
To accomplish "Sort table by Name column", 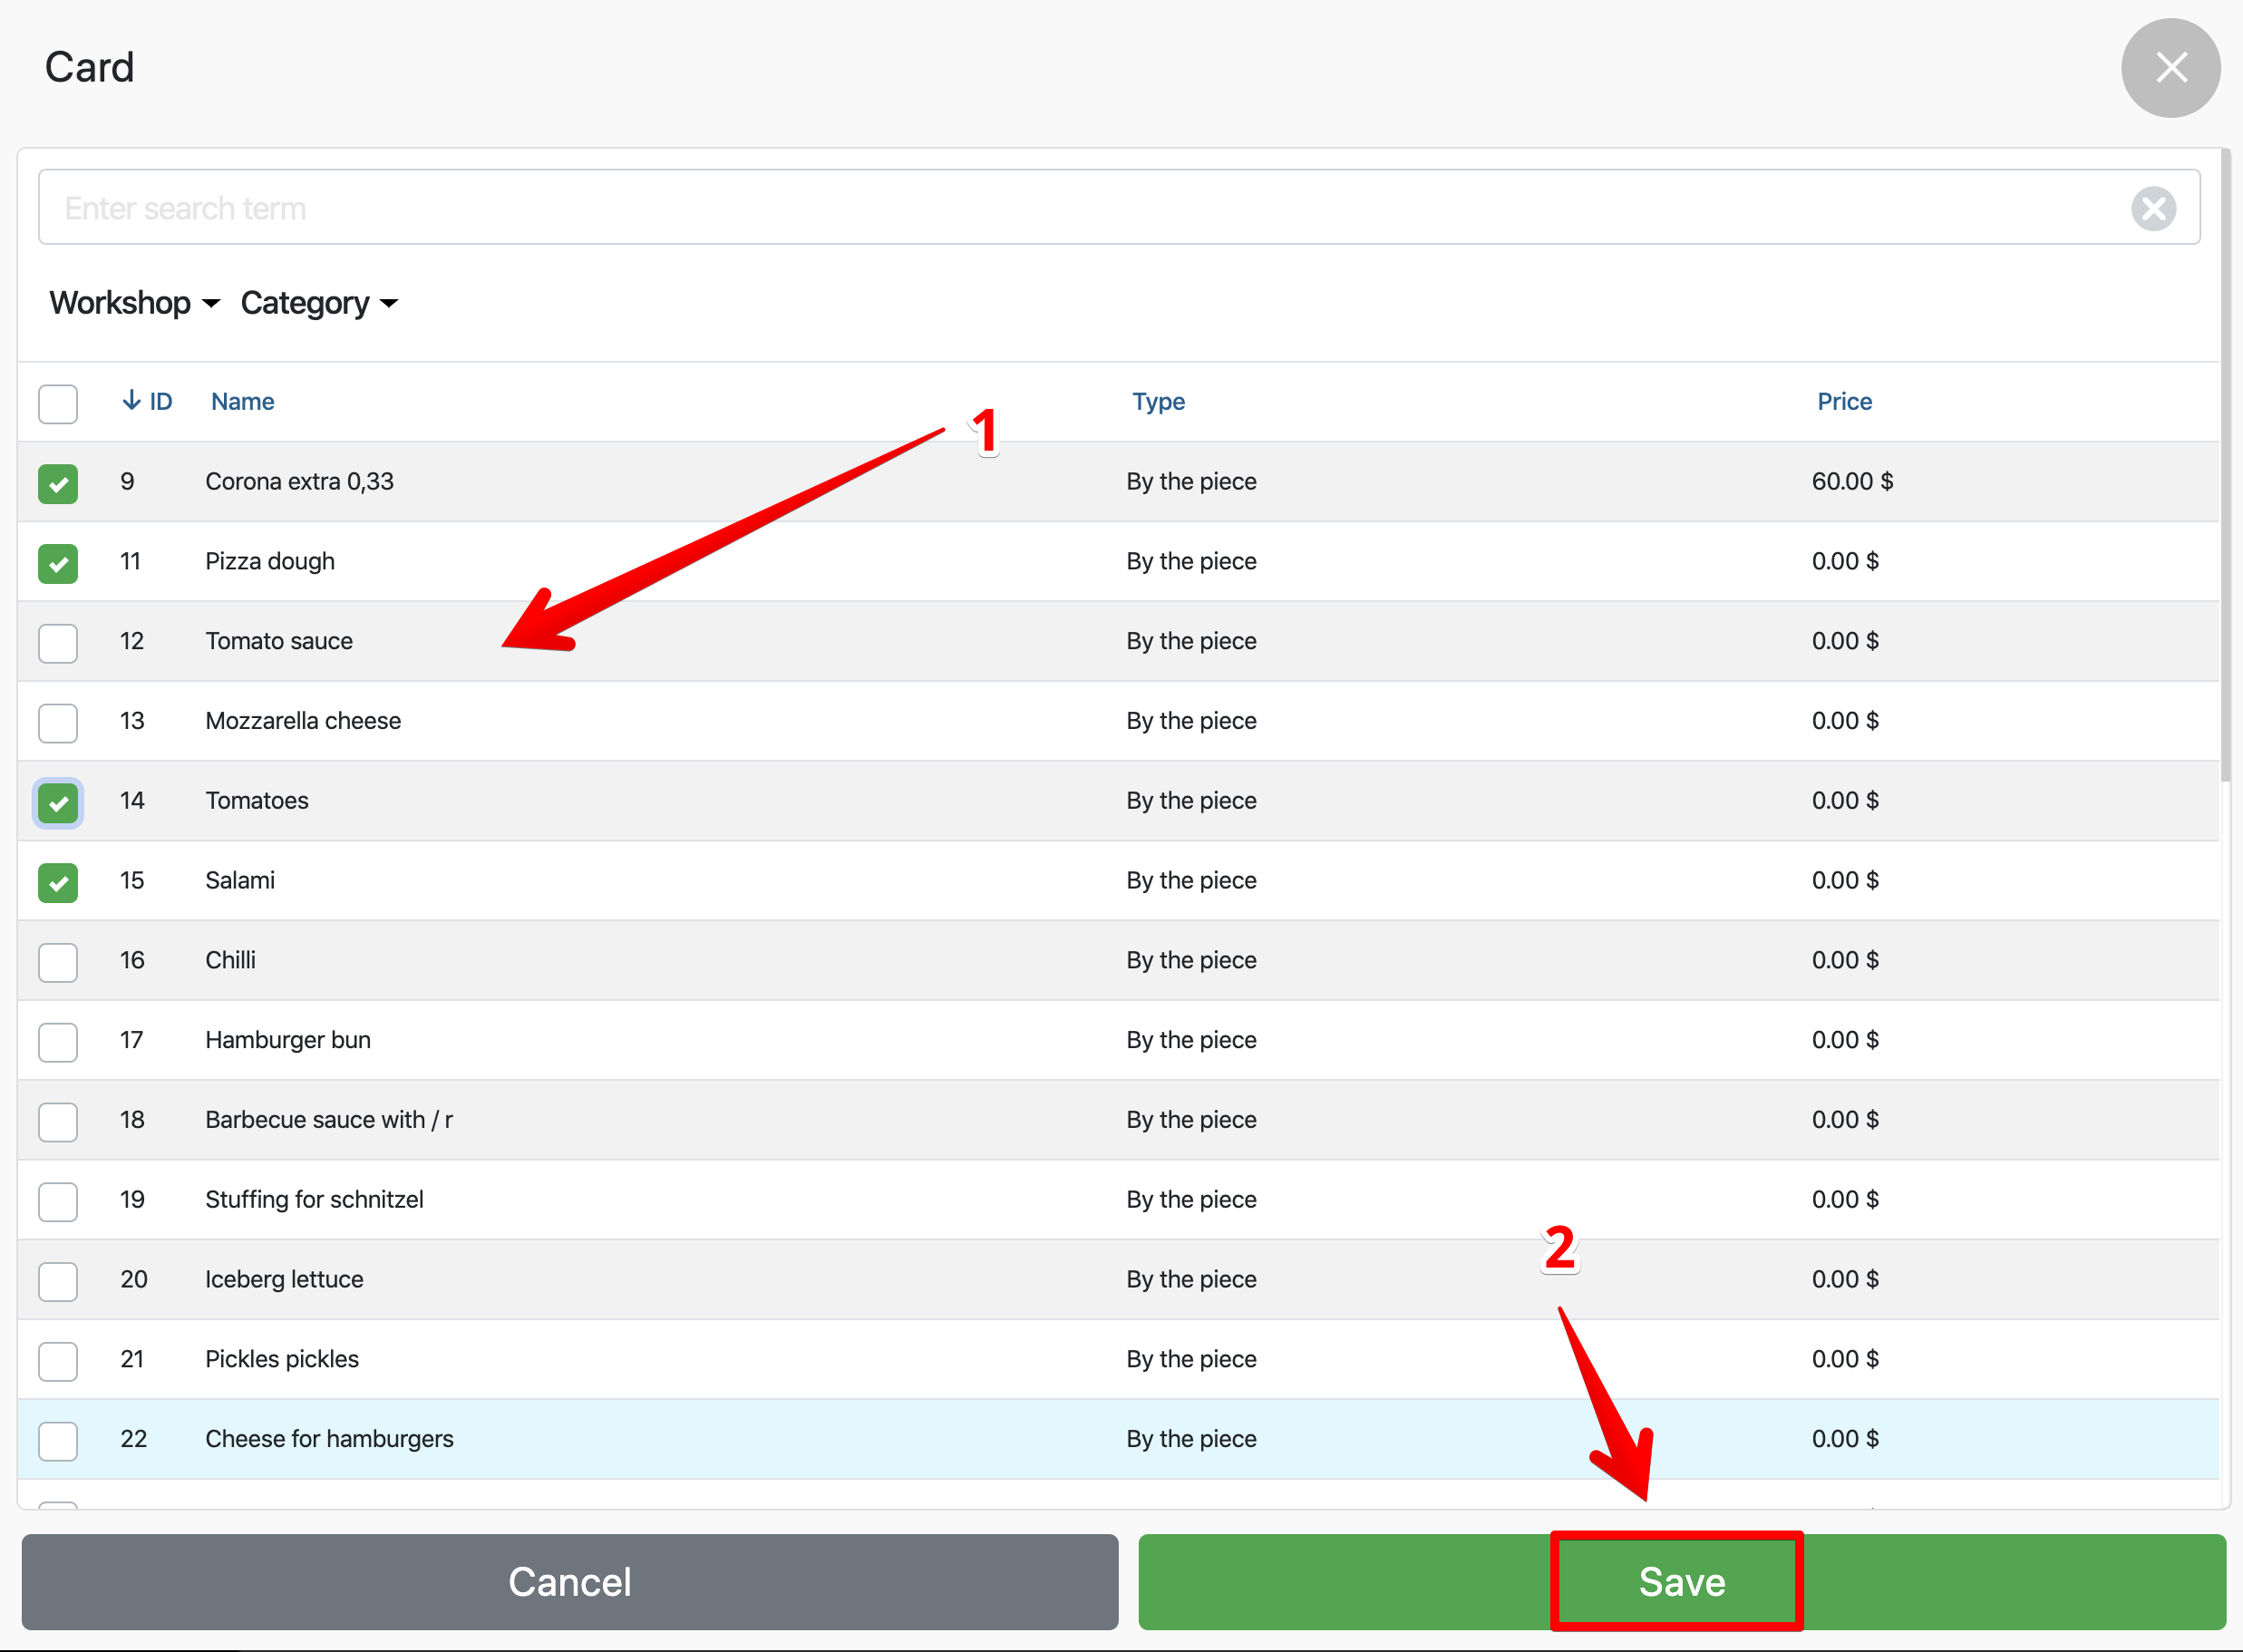I will pyautogui.click(x=242, y=401).
